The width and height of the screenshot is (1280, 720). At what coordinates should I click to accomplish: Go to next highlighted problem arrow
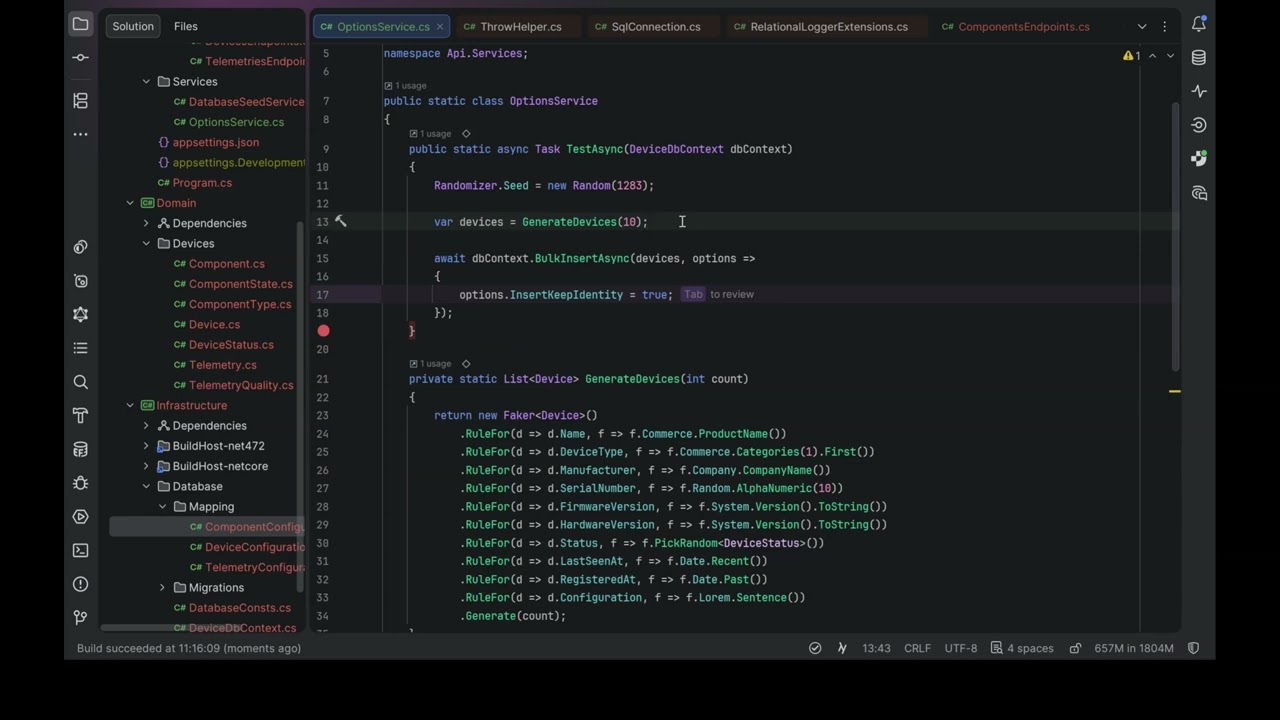click(x=1169, y=56)
